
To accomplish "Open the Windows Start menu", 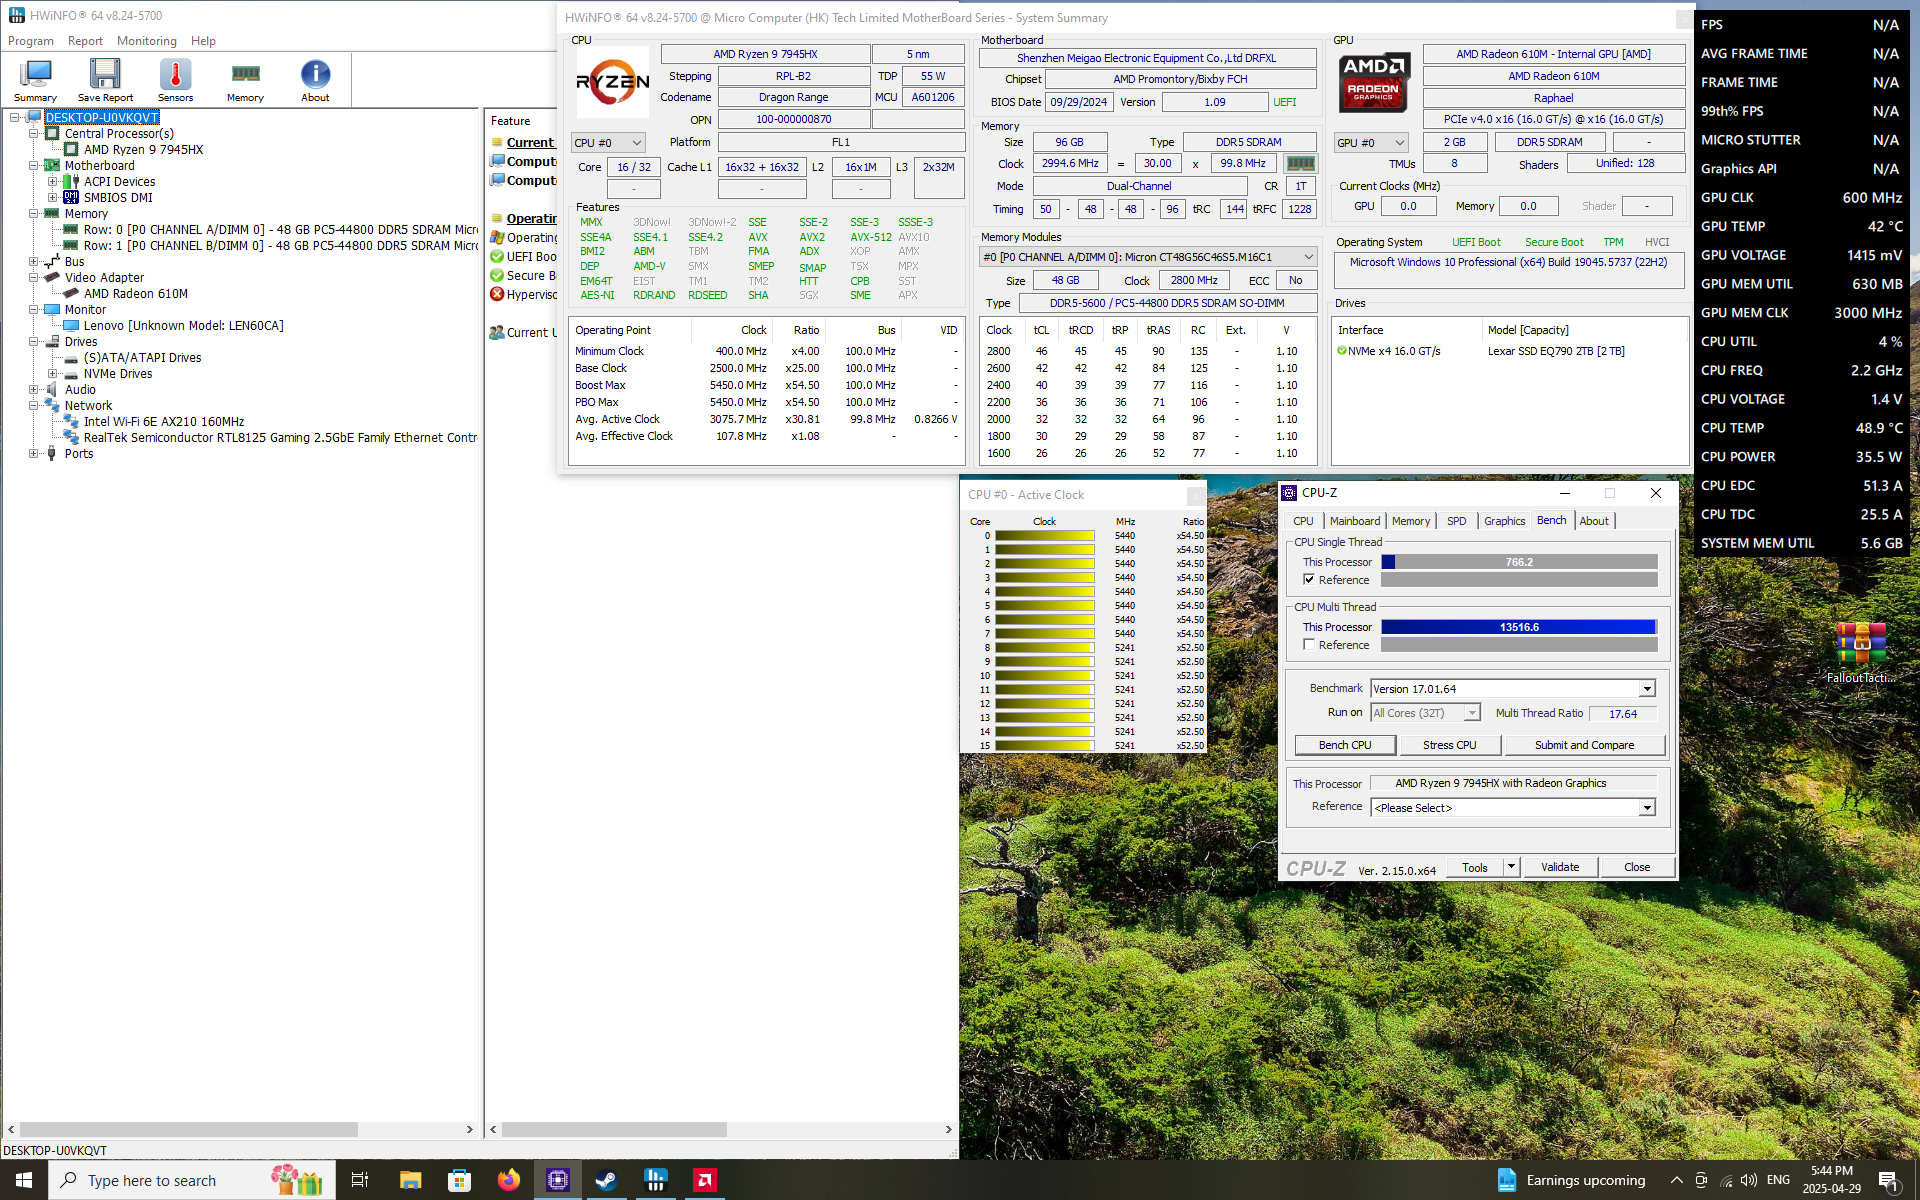I will [x=24, y=1180].
